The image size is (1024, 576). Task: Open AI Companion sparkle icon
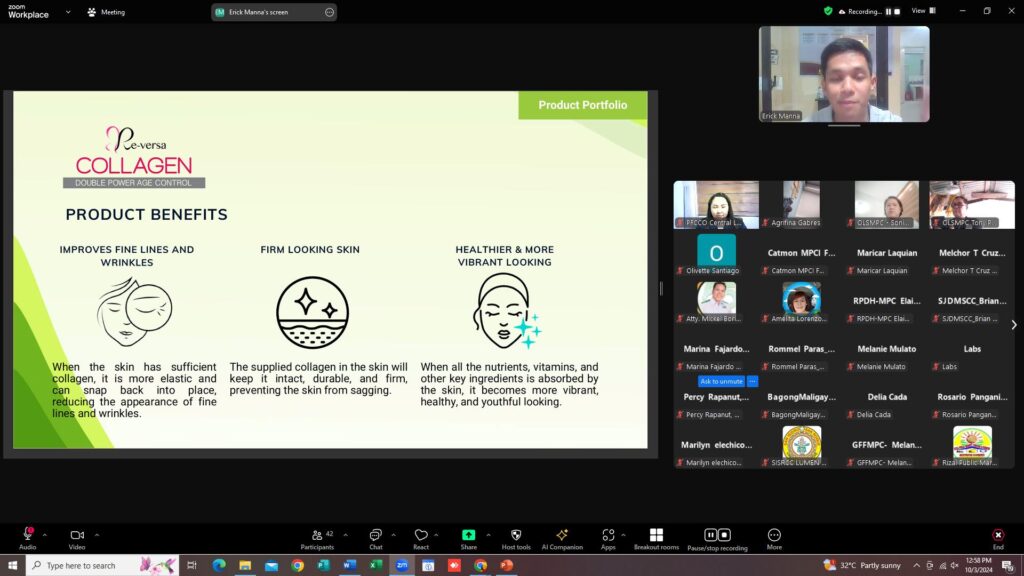tap(562, 535)
